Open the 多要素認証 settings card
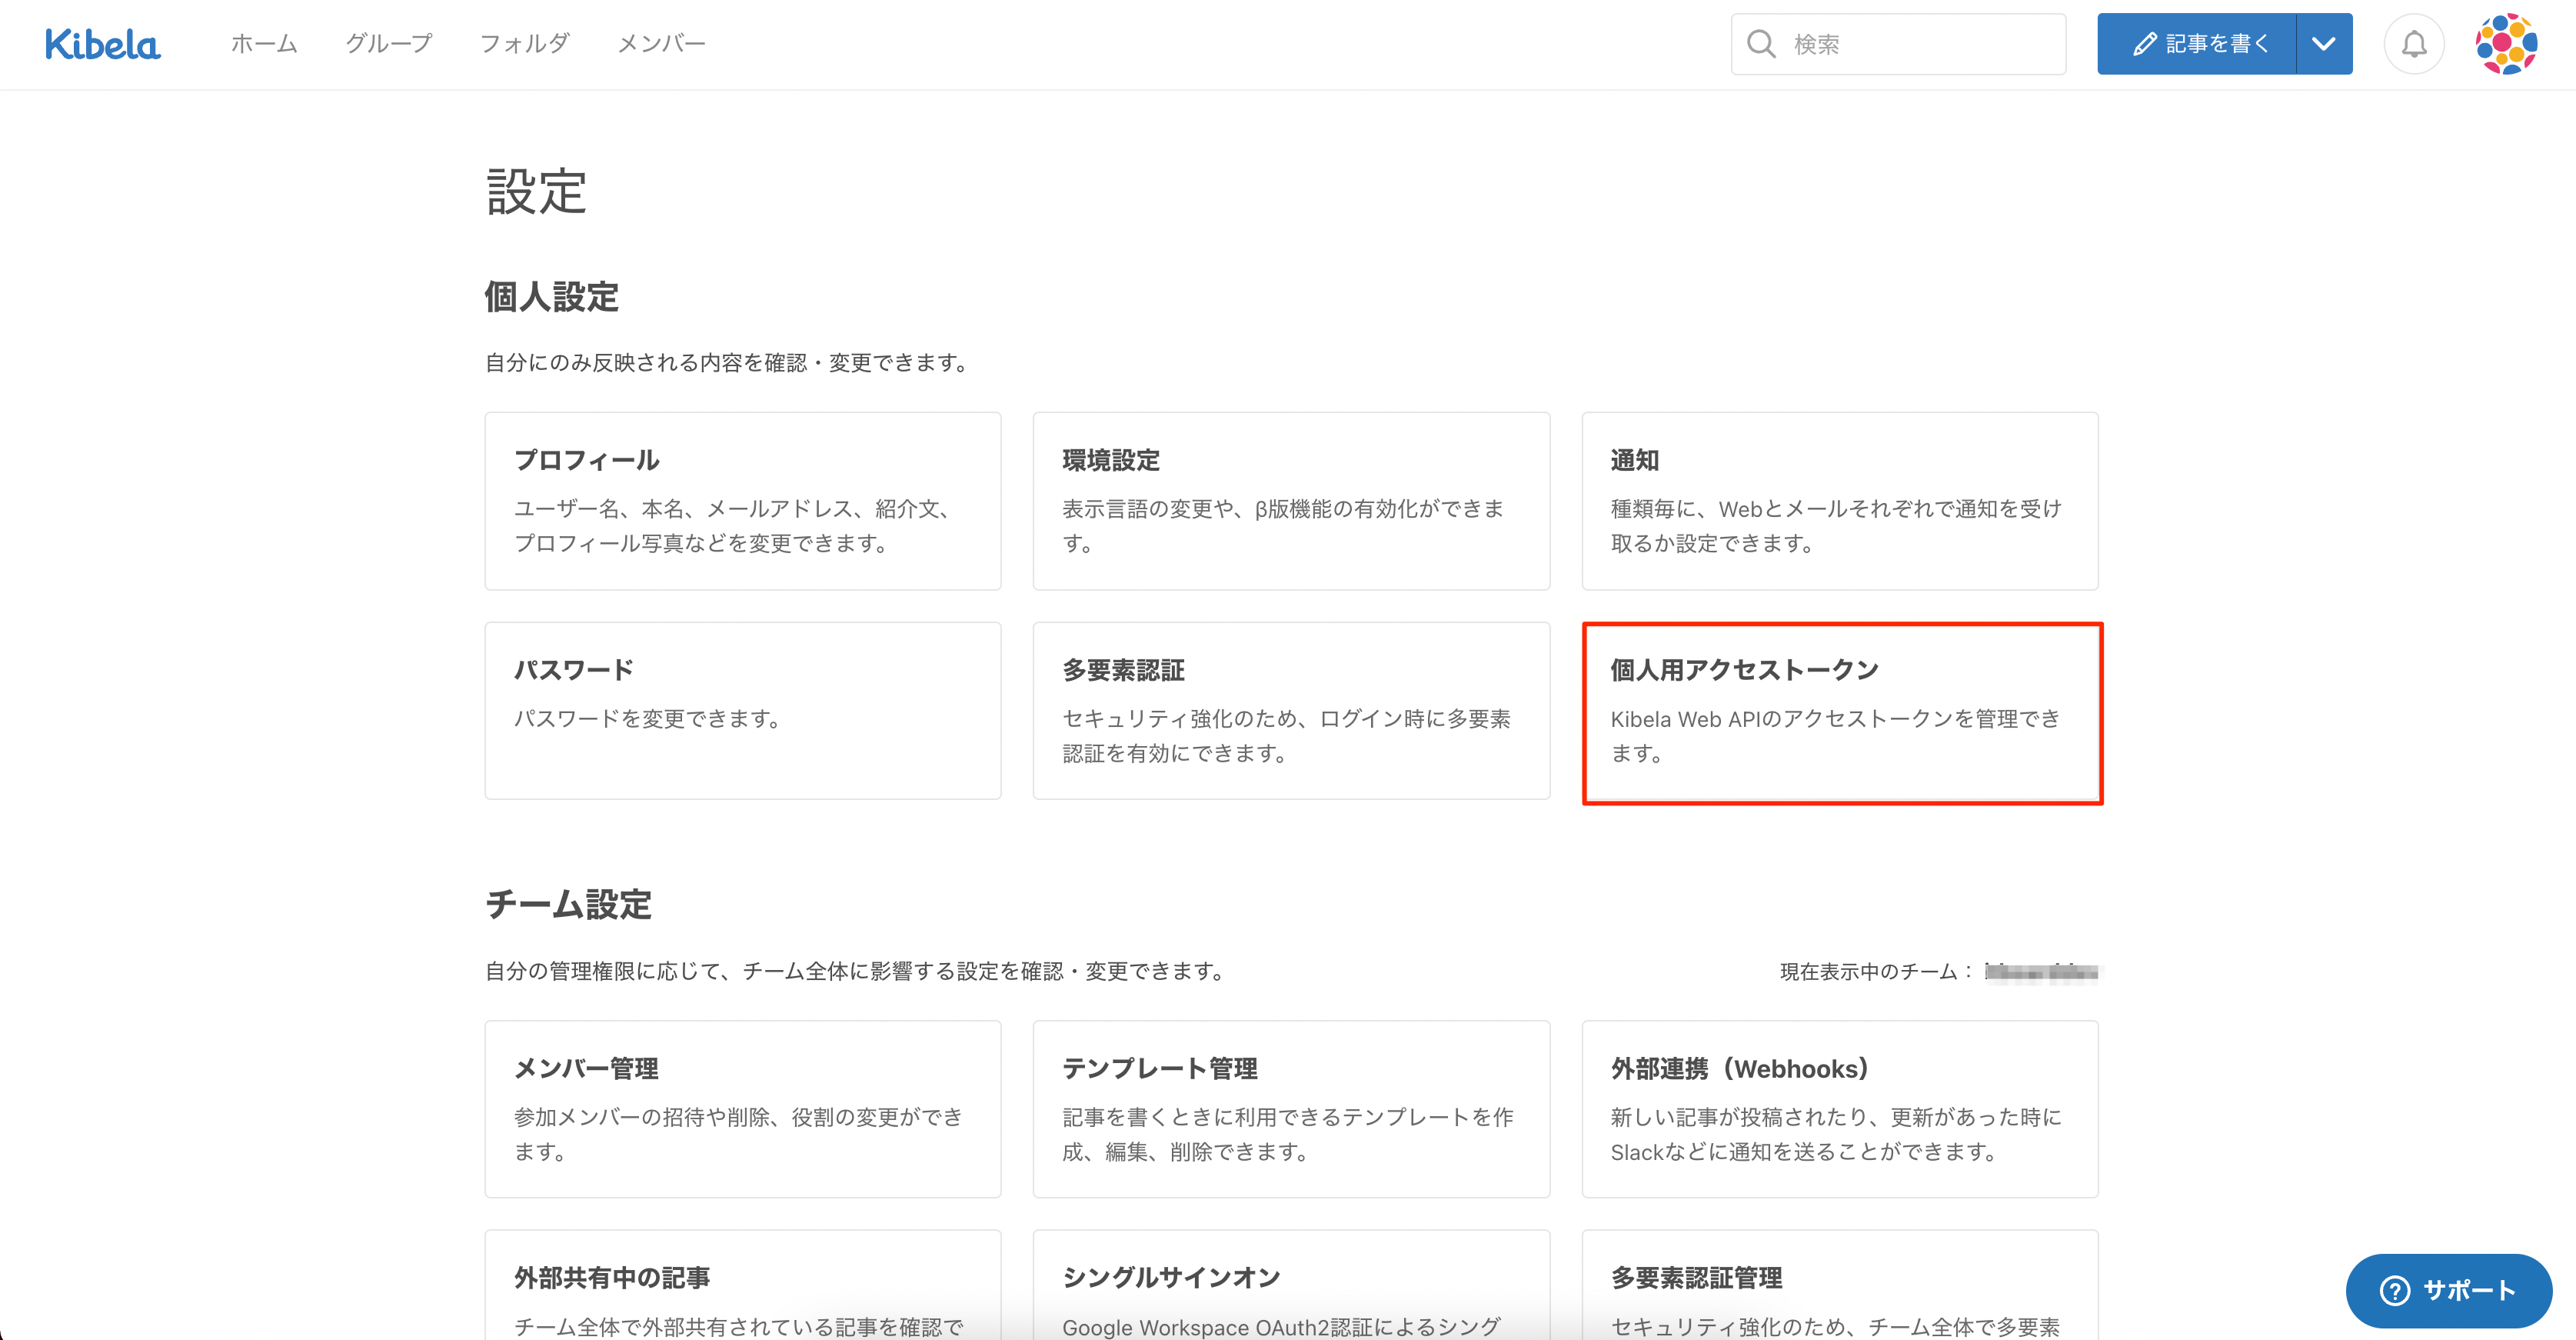Viewport: 2576px width, 1340px height. click(1290, 710)
